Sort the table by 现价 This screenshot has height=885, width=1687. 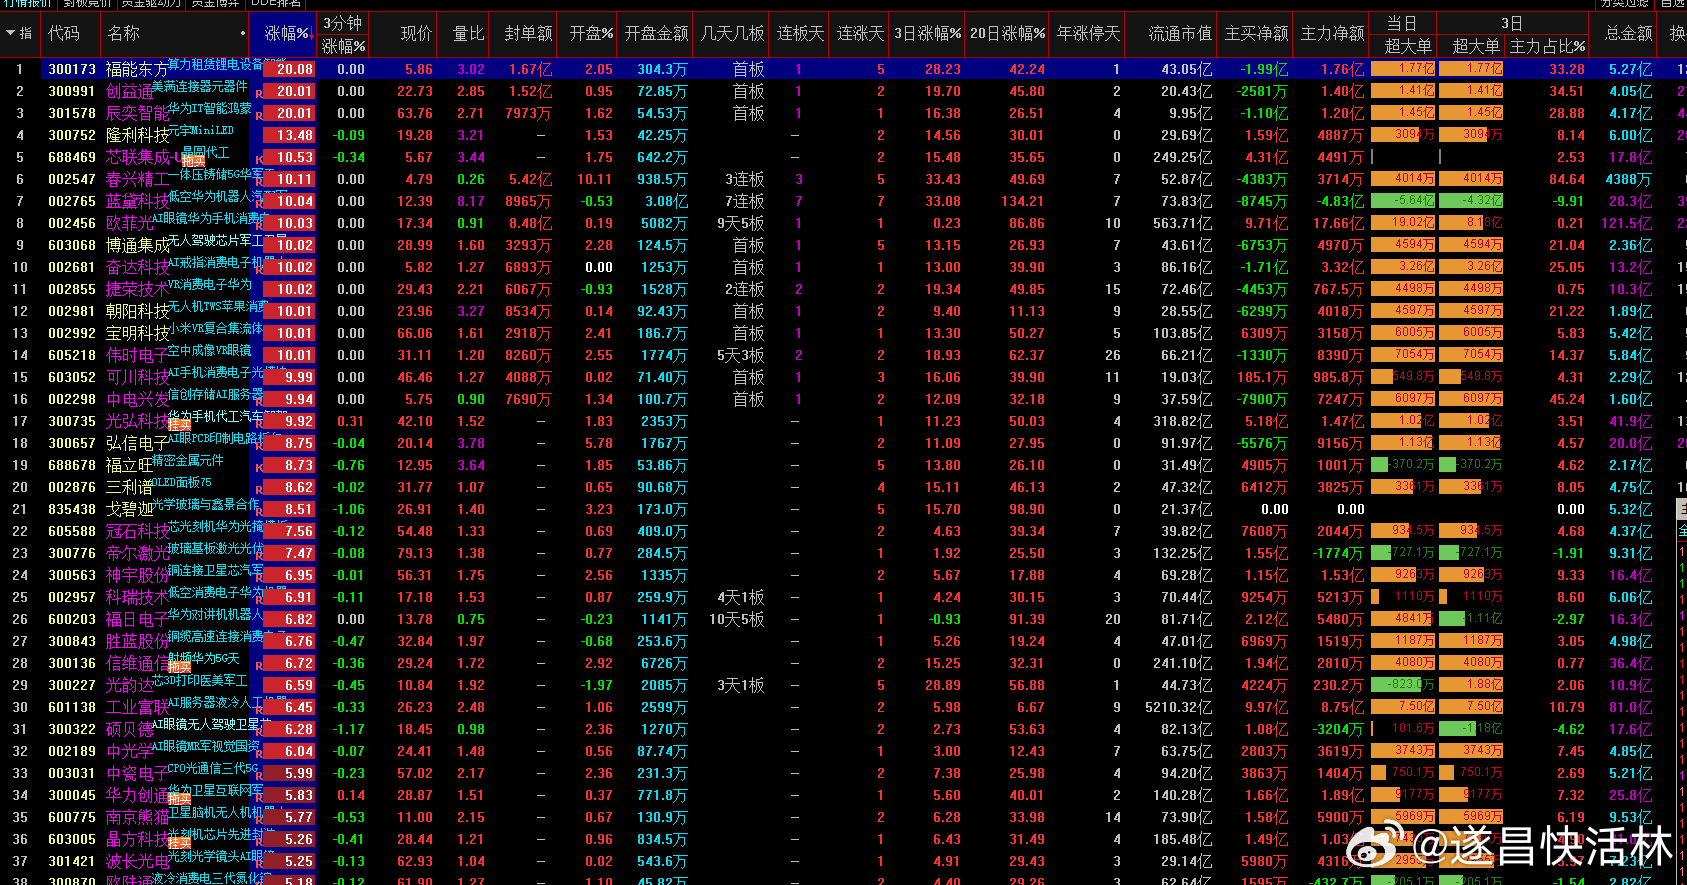416,33
